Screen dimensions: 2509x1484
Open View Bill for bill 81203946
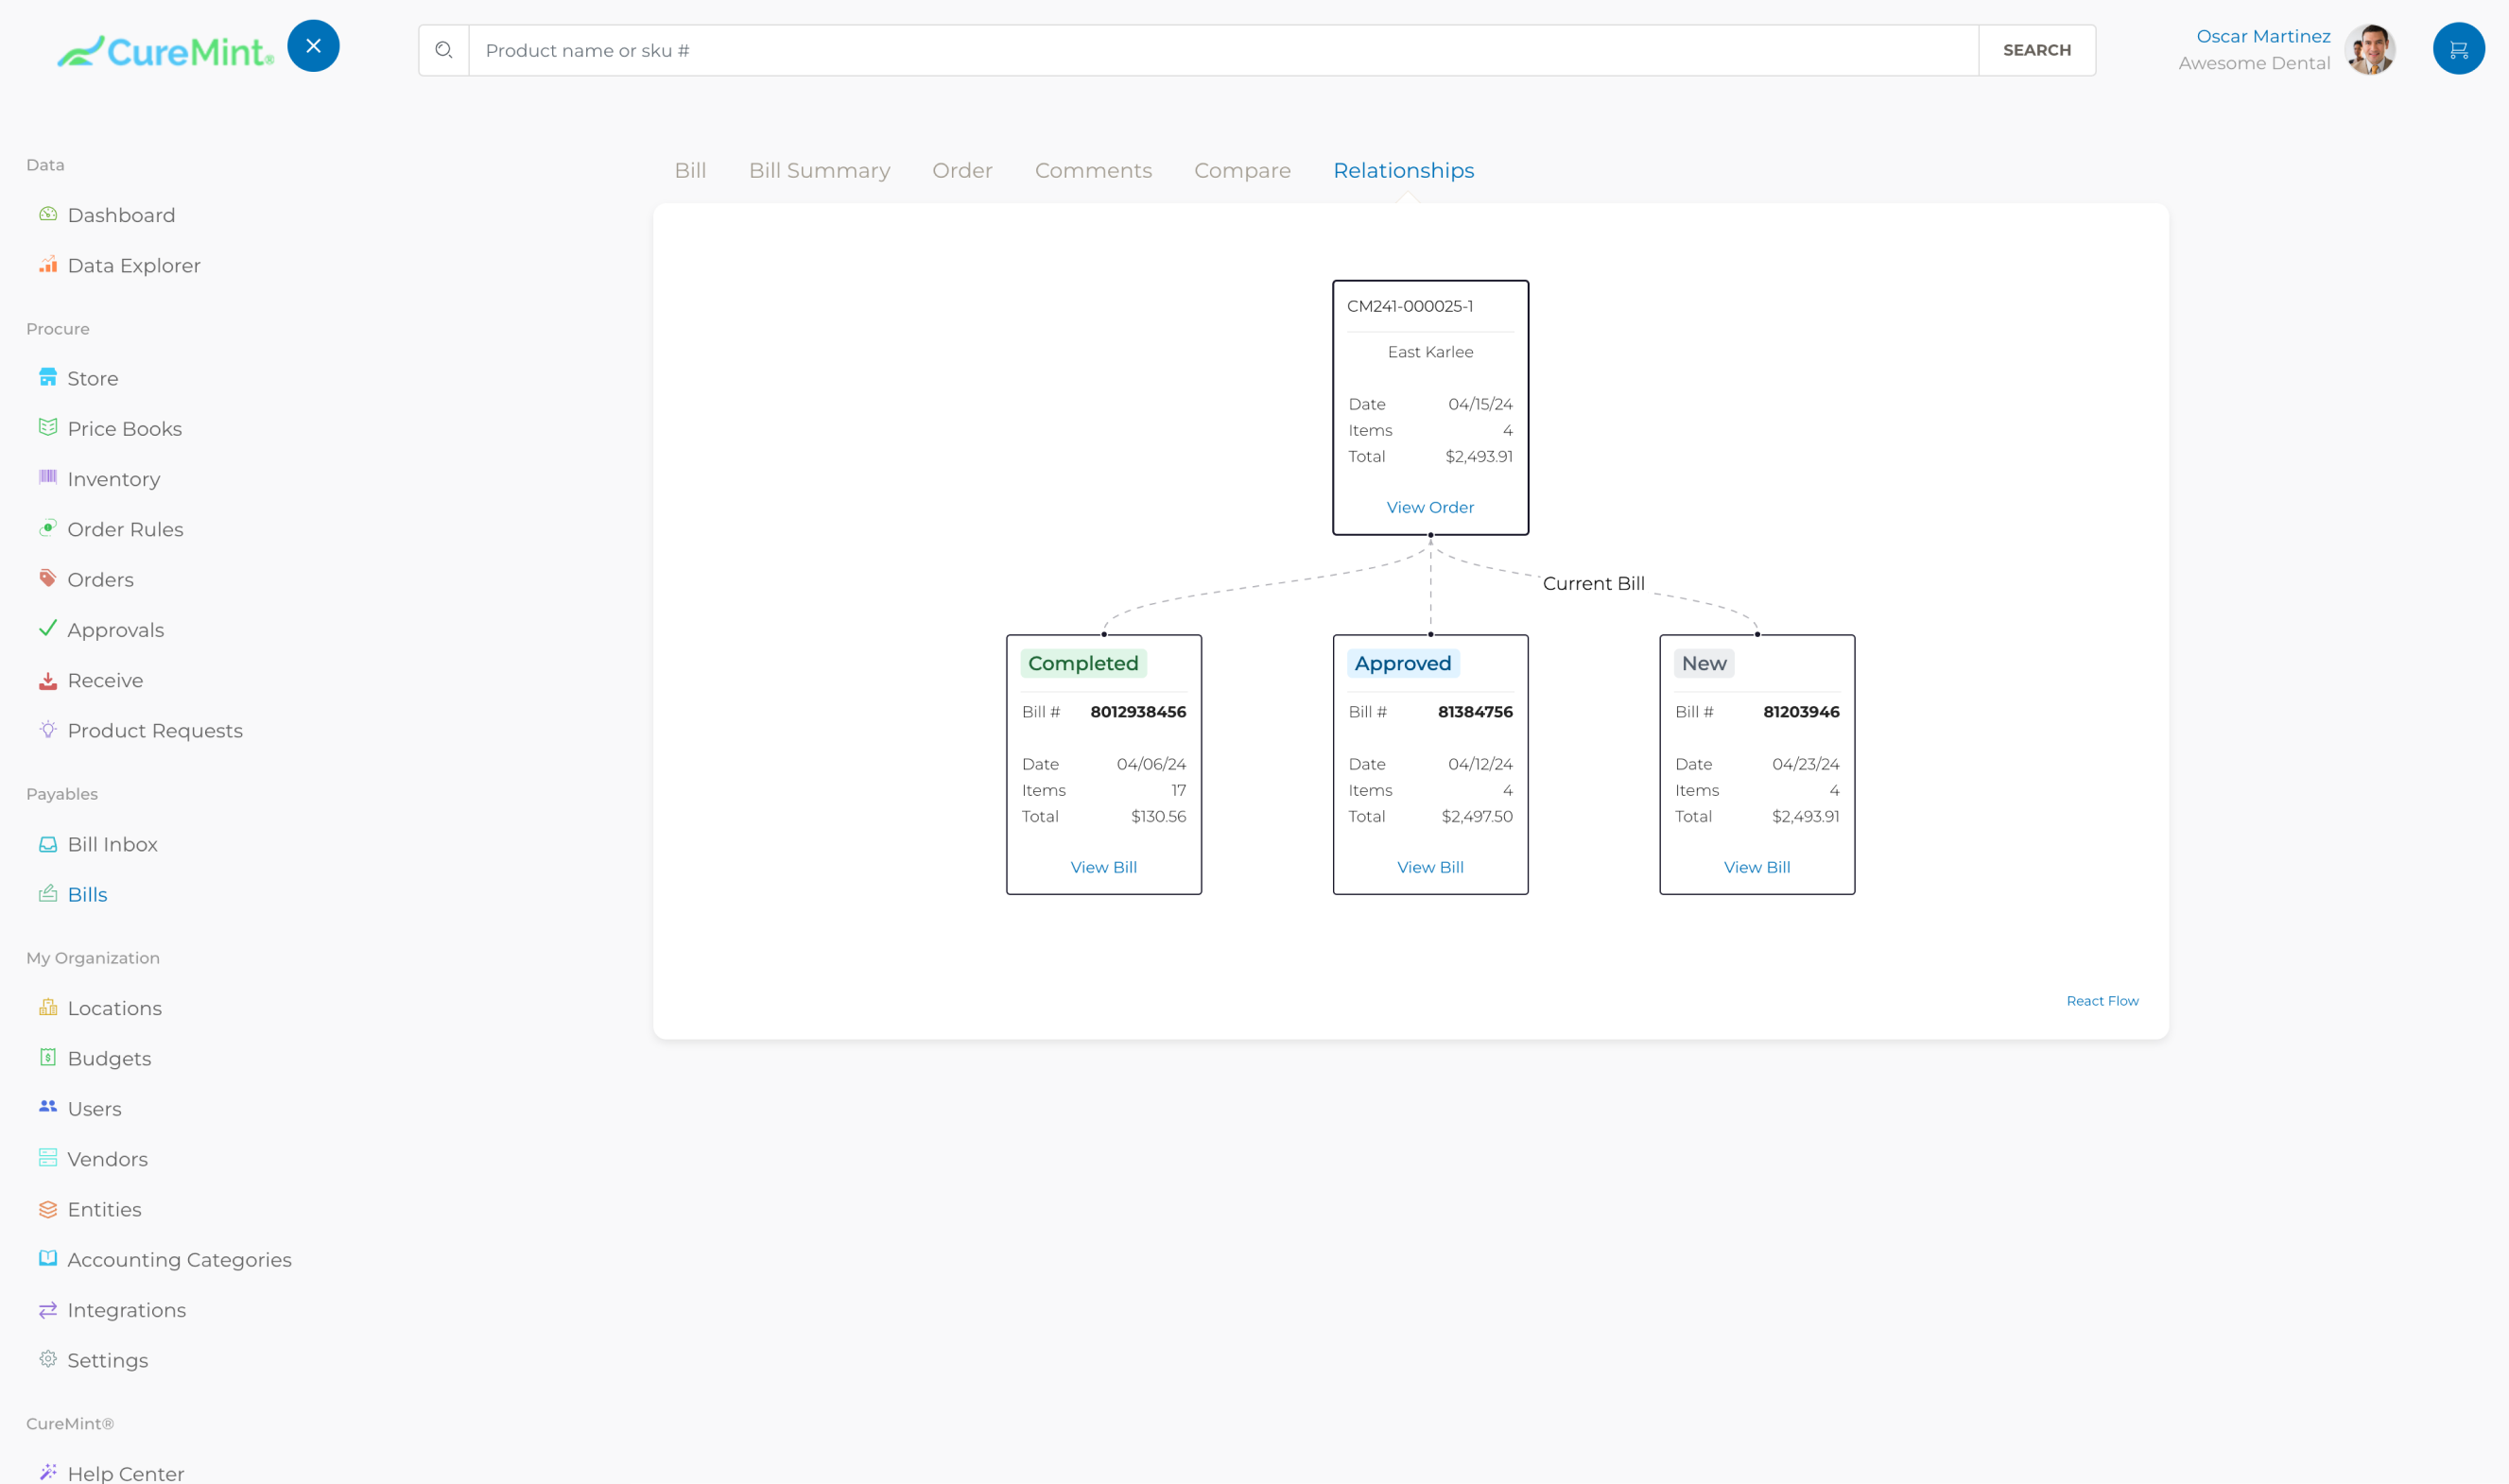pos(1757,867)
